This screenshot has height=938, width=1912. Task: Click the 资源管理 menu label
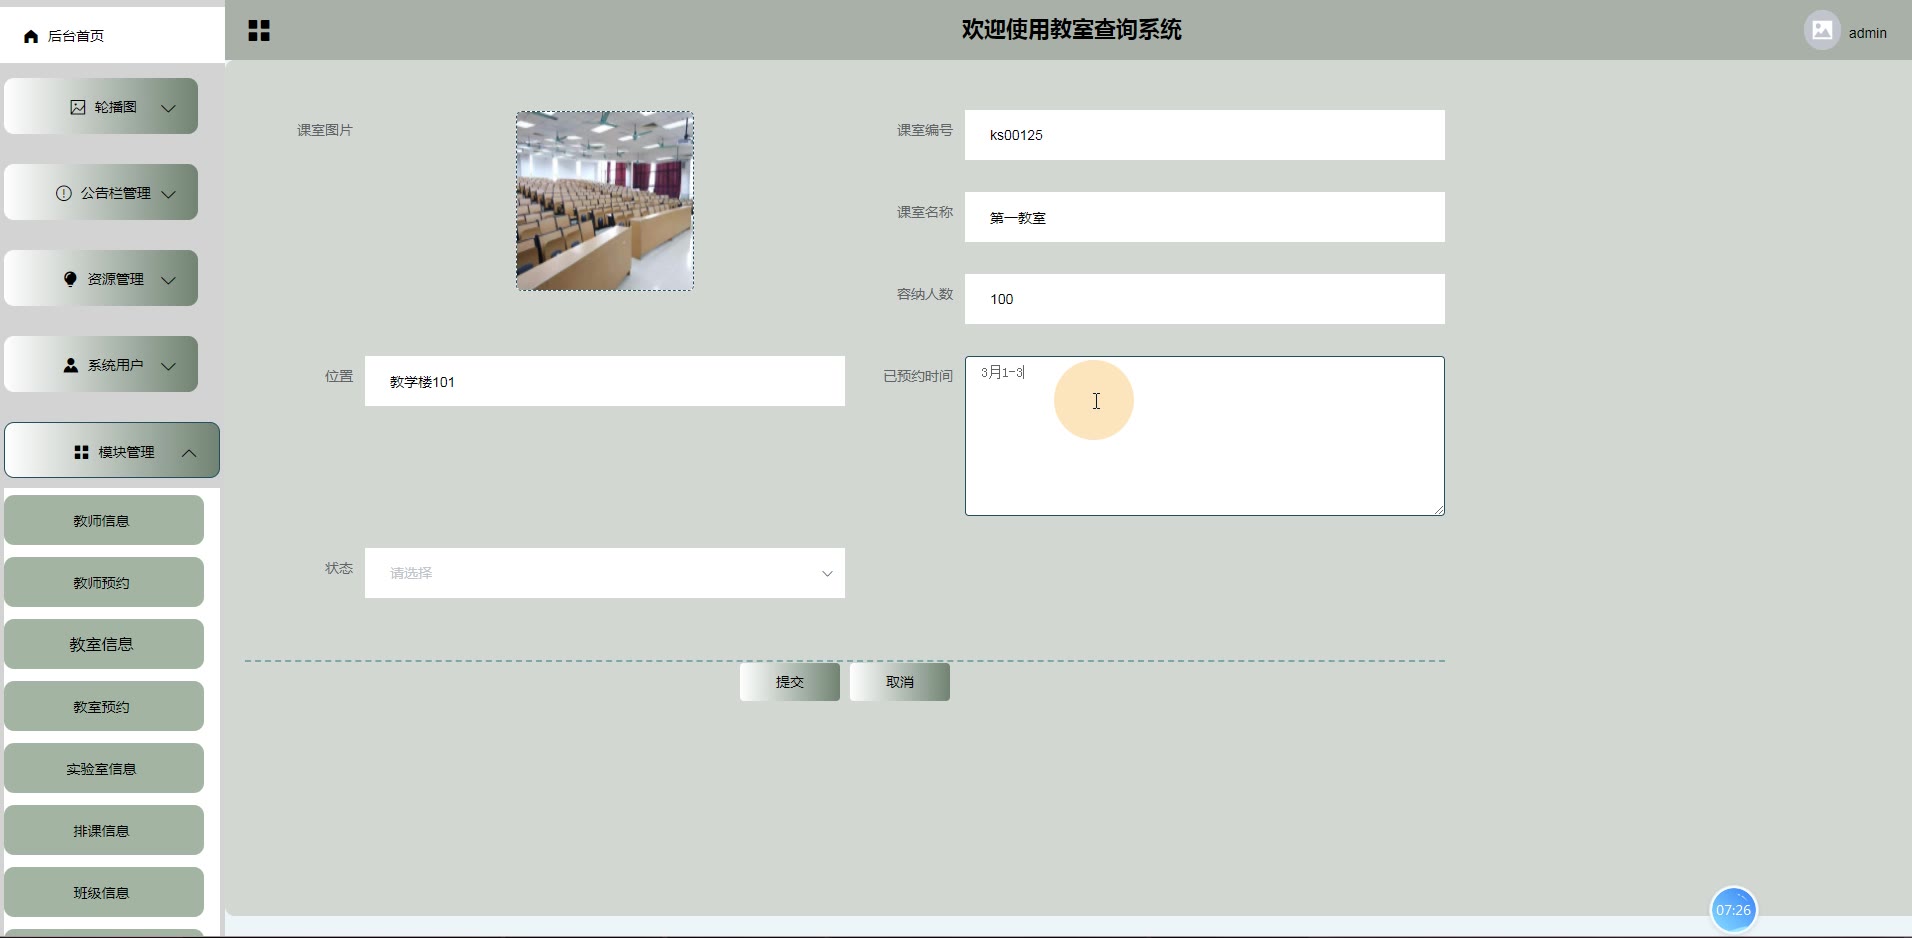(x=116, y=279)
